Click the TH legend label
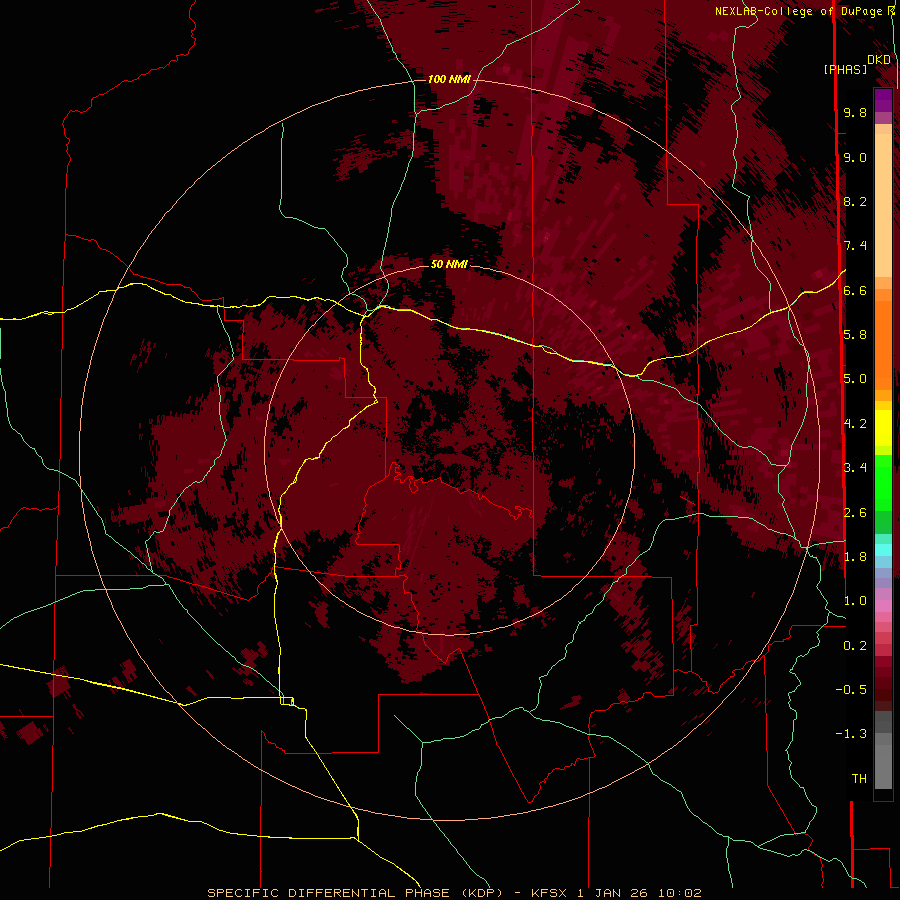 point(859,778)
